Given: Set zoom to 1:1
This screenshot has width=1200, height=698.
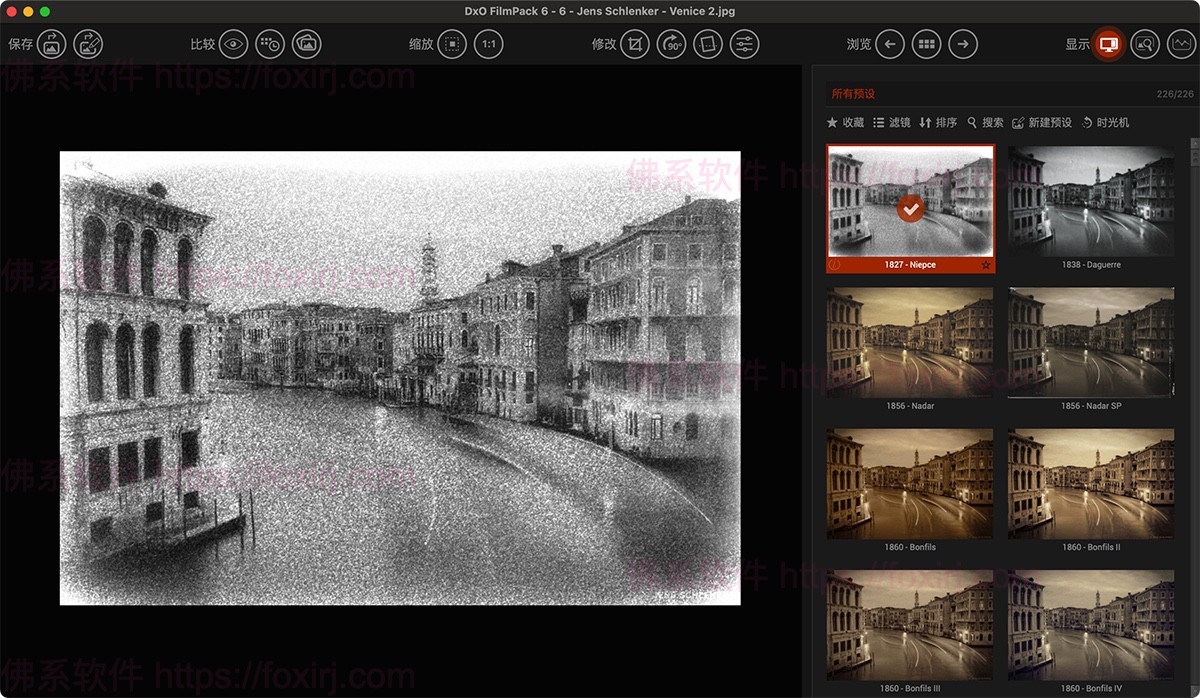Looking at the screenshot, I should (488, 44).
